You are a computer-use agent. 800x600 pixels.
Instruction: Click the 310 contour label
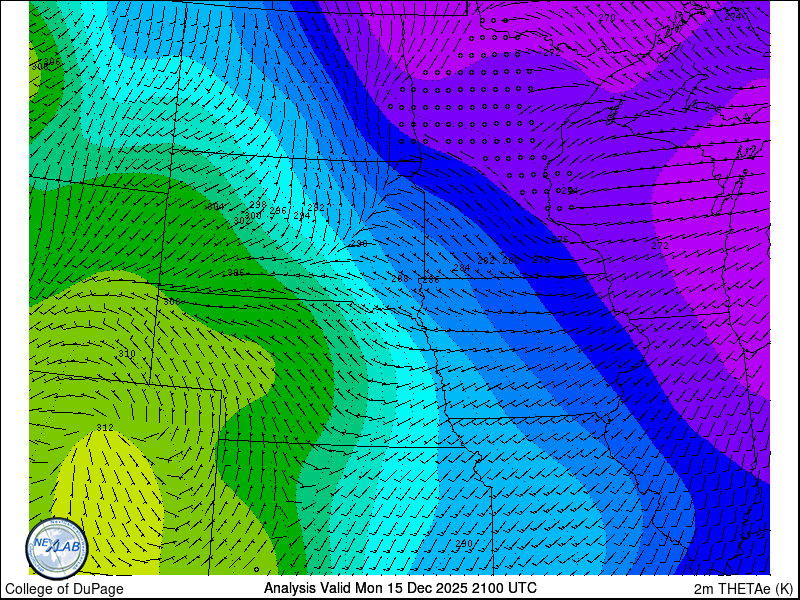tap(127, 354)
